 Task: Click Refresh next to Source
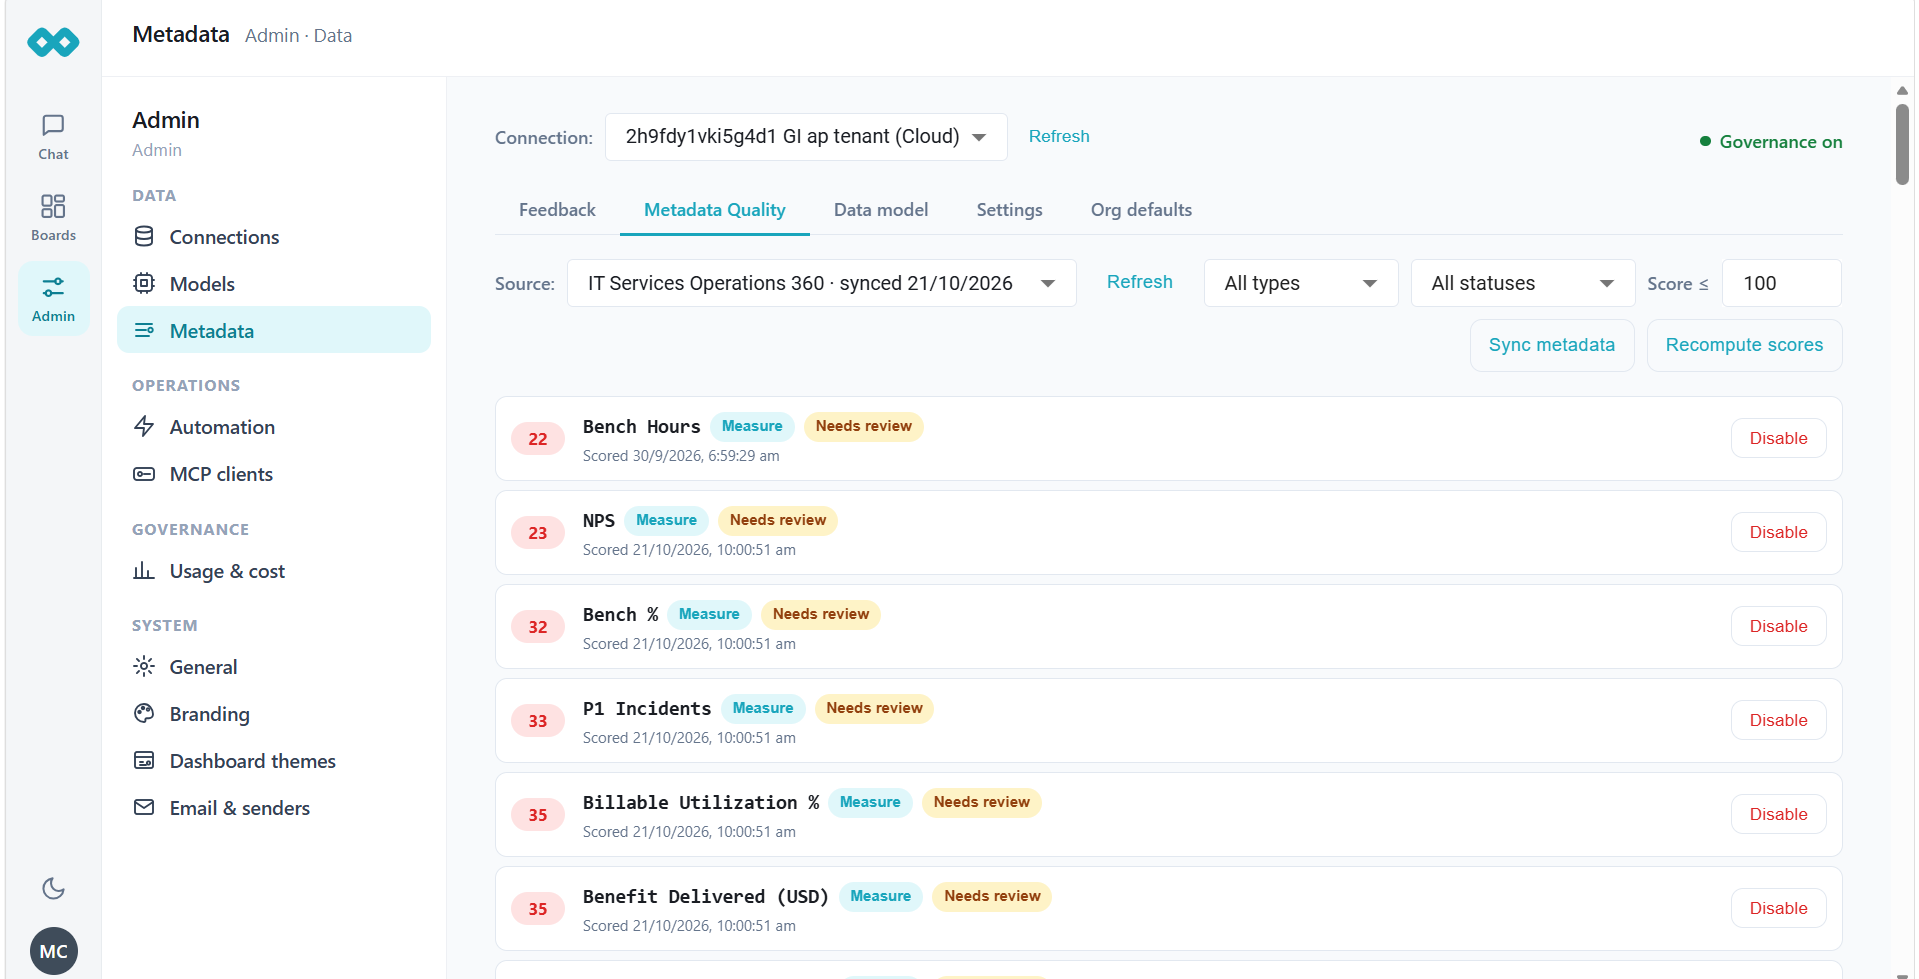coord(1139,282)
